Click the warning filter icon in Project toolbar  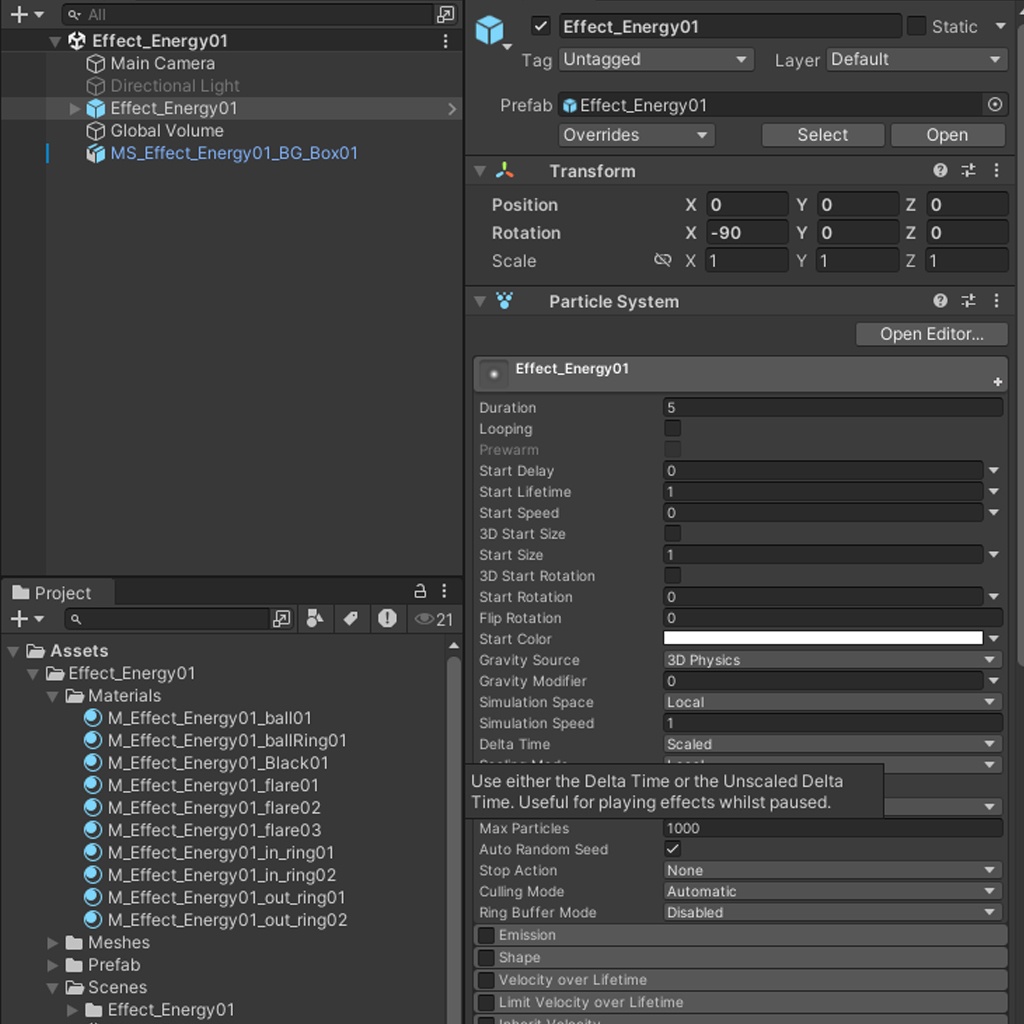[387, 619]
